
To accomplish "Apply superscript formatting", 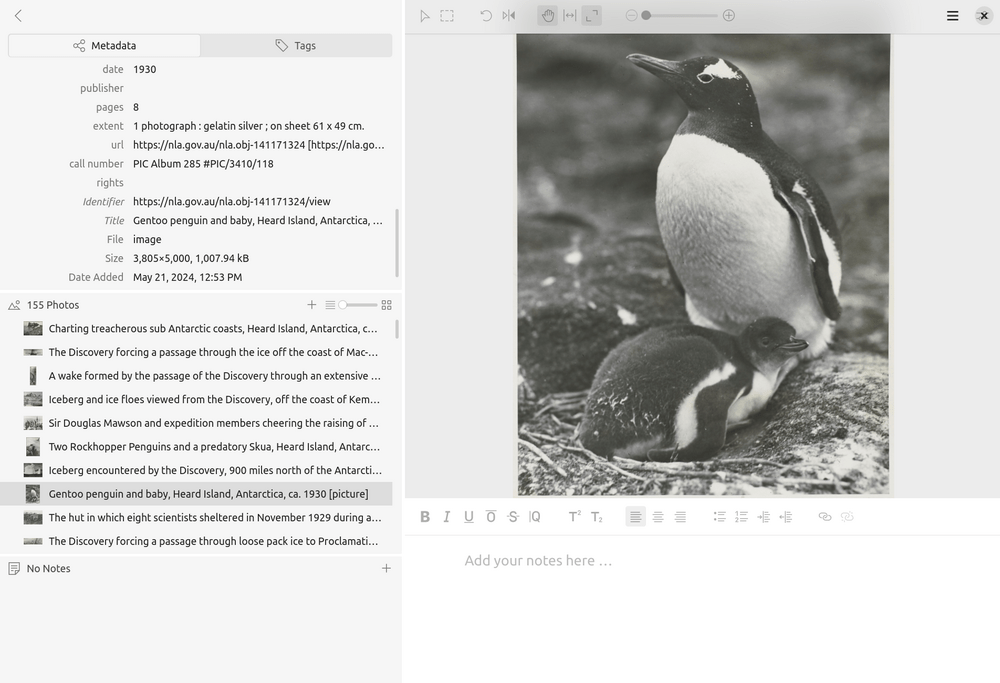I will [x=575, y=517].
